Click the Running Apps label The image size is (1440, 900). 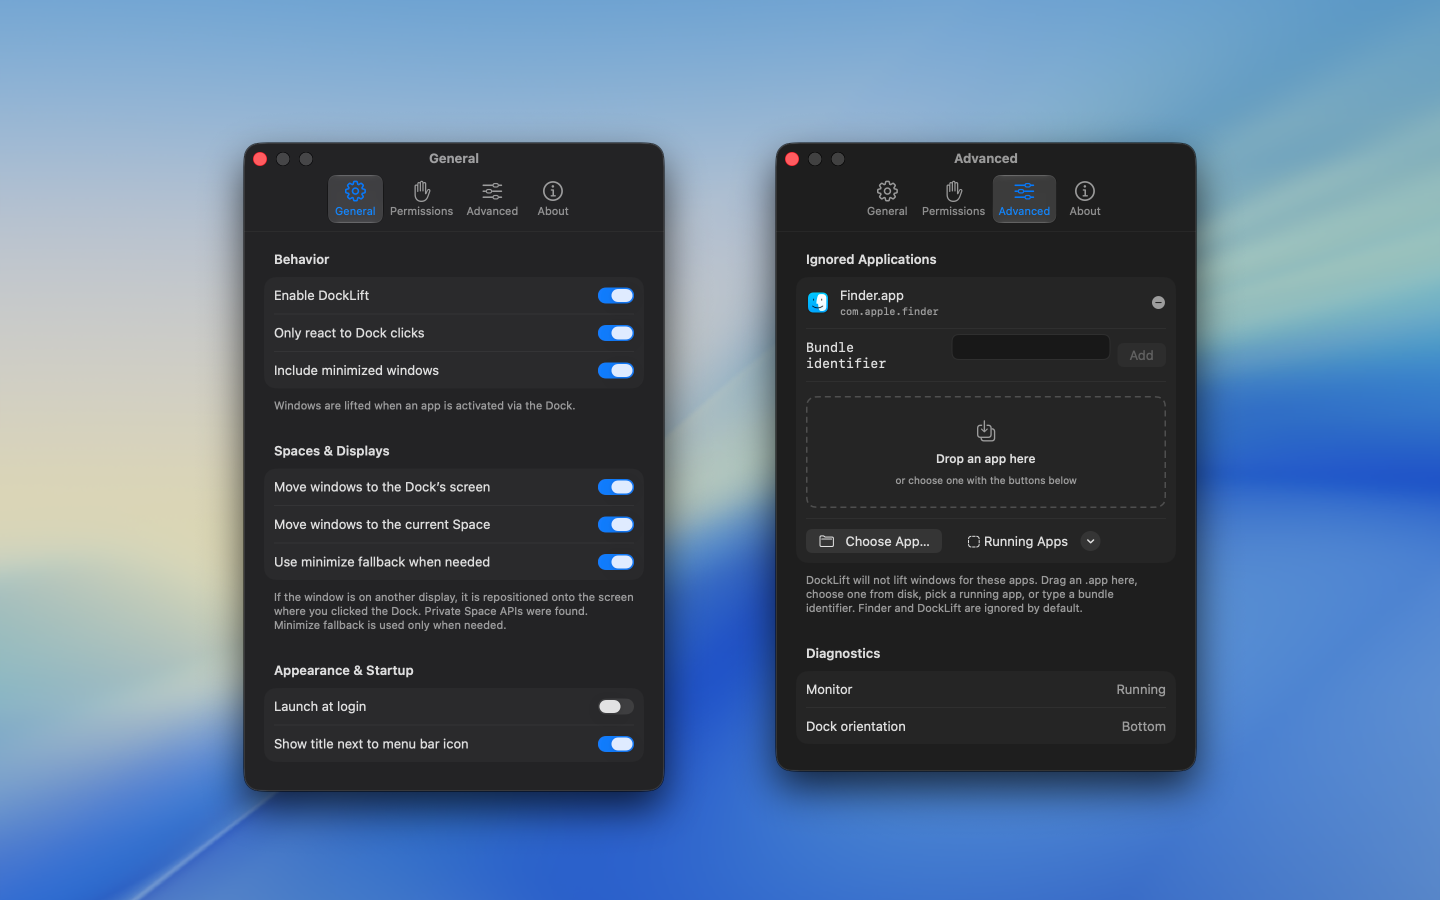[x=1026, y=541]
